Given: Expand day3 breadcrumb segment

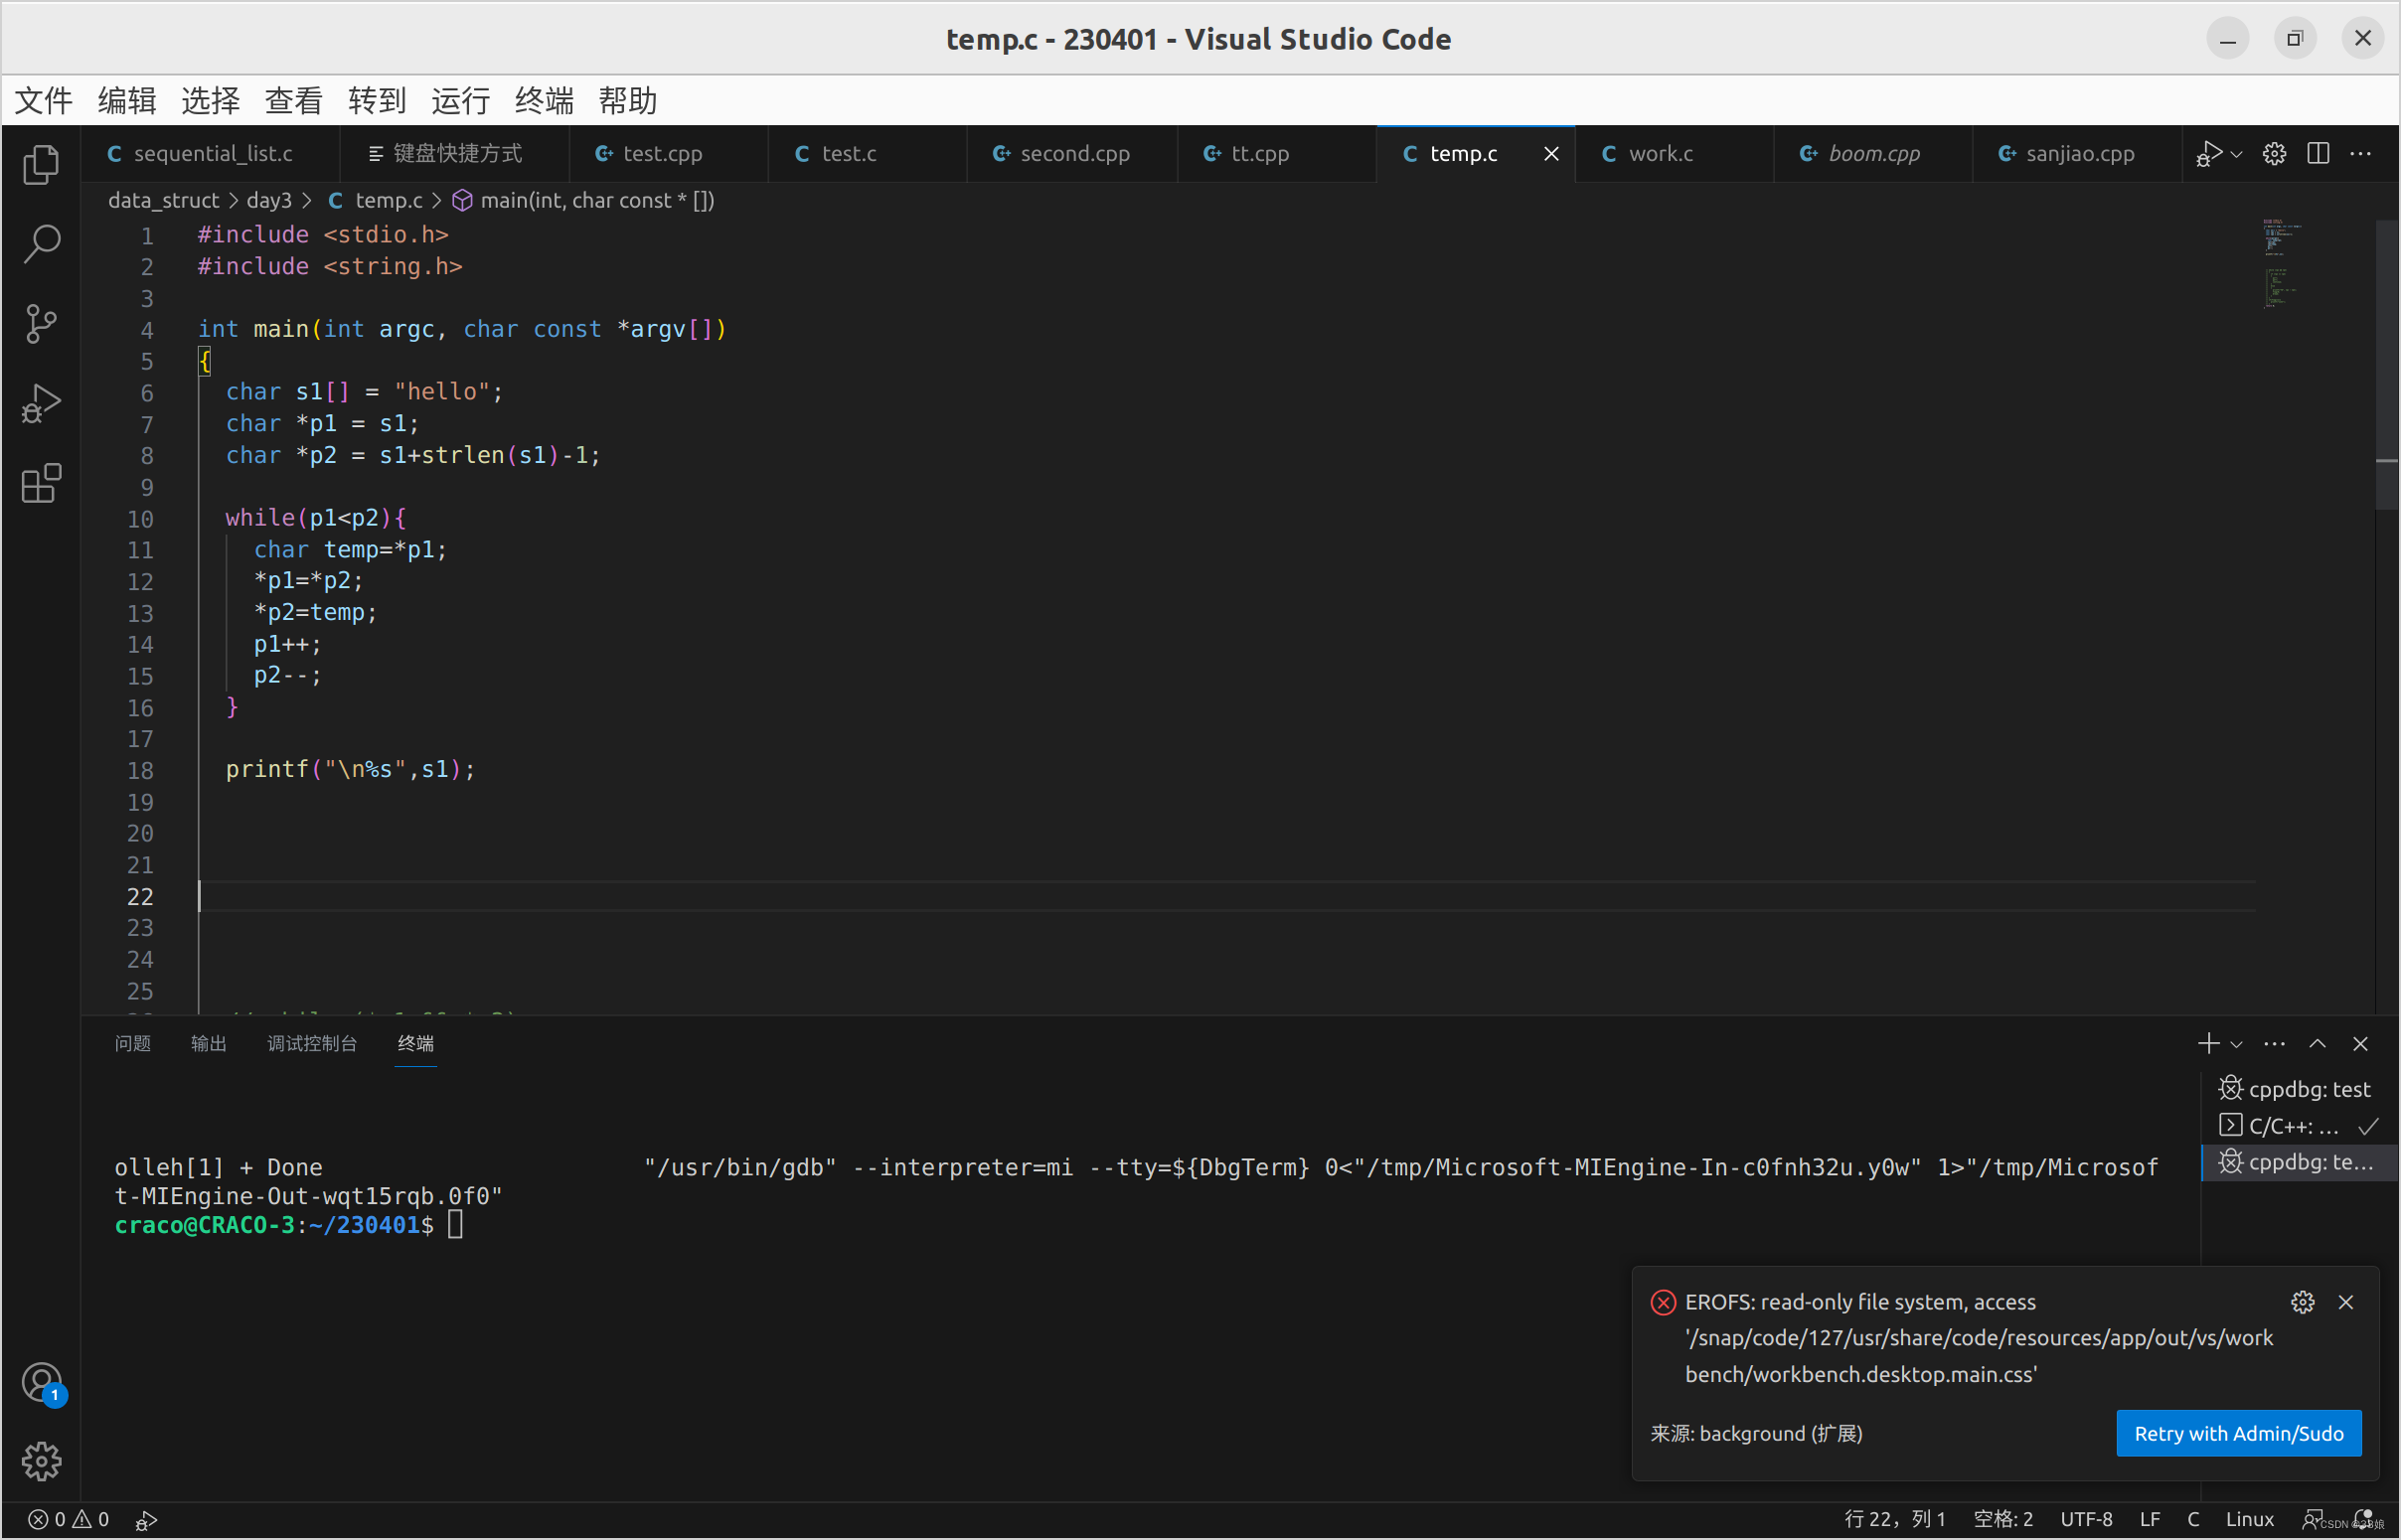Looking at the screenshot, I should (x=268, y=200).
